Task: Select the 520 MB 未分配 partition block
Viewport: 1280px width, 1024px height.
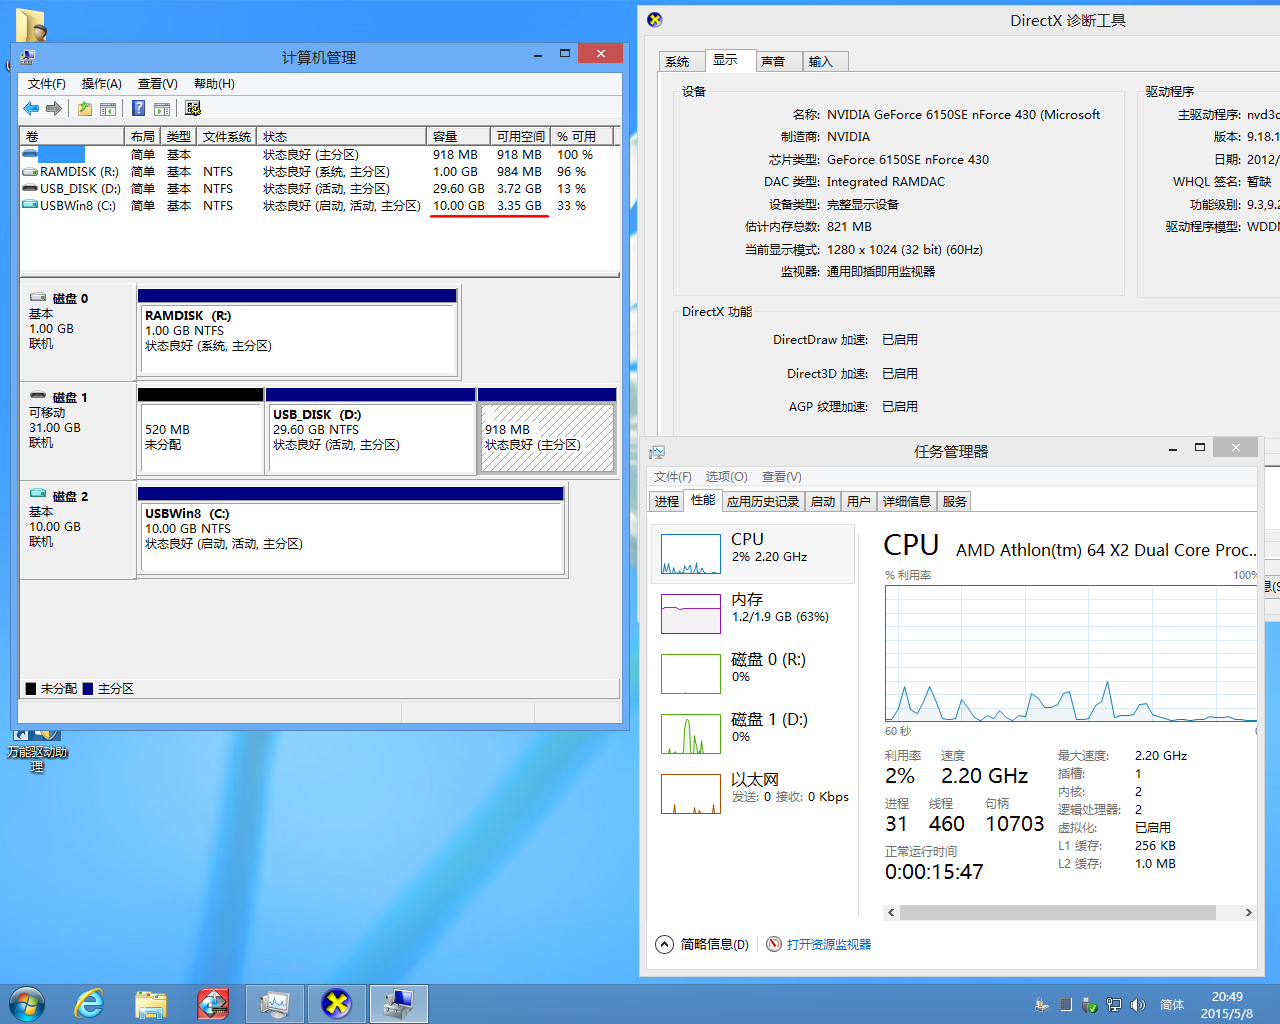Action: click(x=201, y=431)
